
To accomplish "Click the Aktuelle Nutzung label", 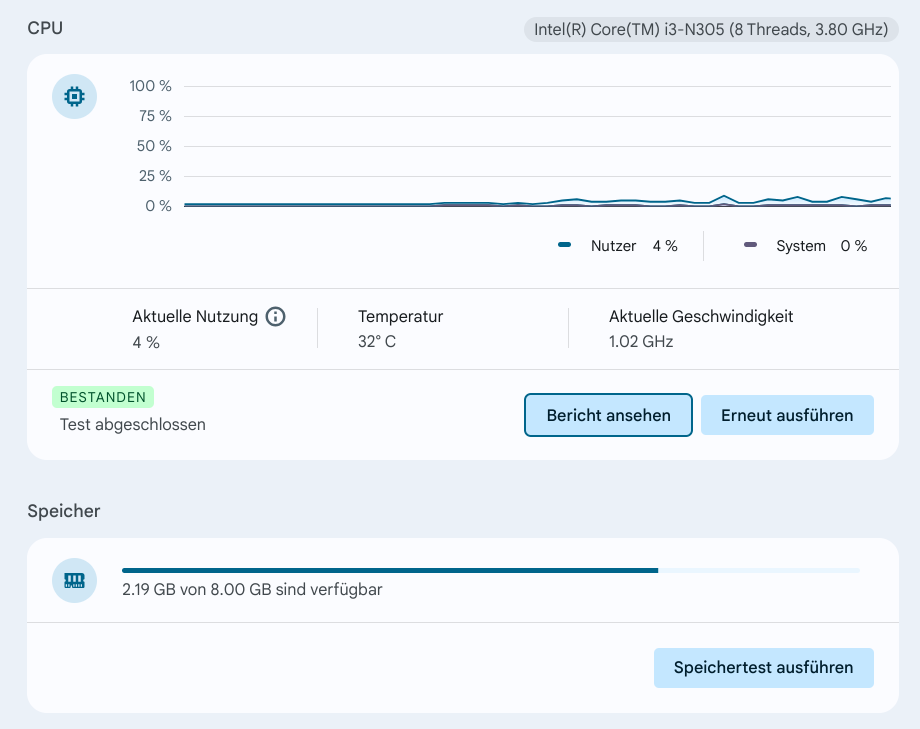I will click(195, 317).
